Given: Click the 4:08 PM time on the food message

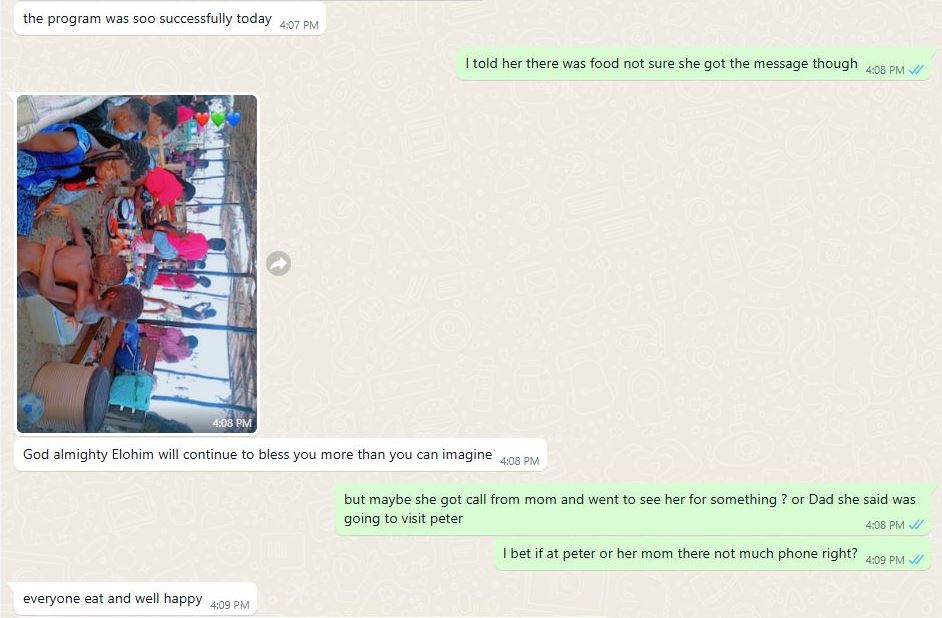Looking at the screenshot, I should pyautogui.click(x=884, y=70).
